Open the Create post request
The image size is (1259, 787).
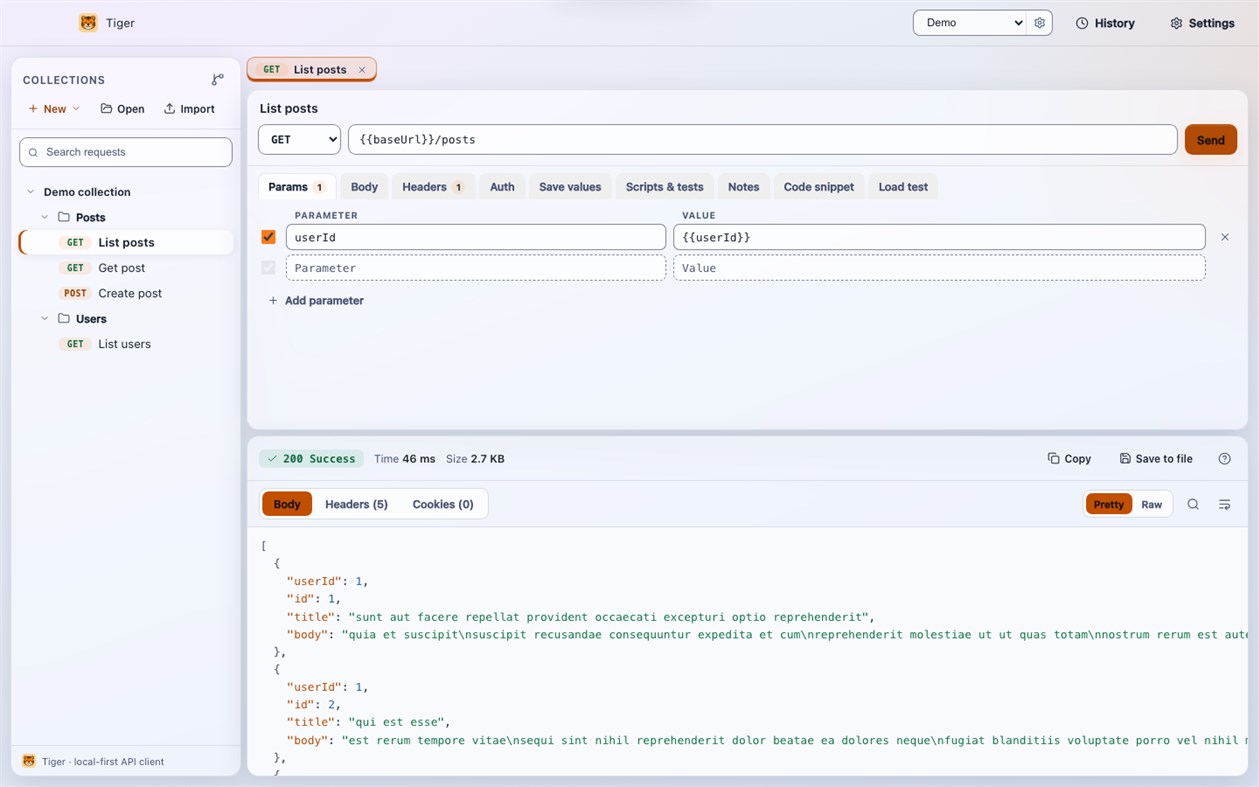pos(126,293)
